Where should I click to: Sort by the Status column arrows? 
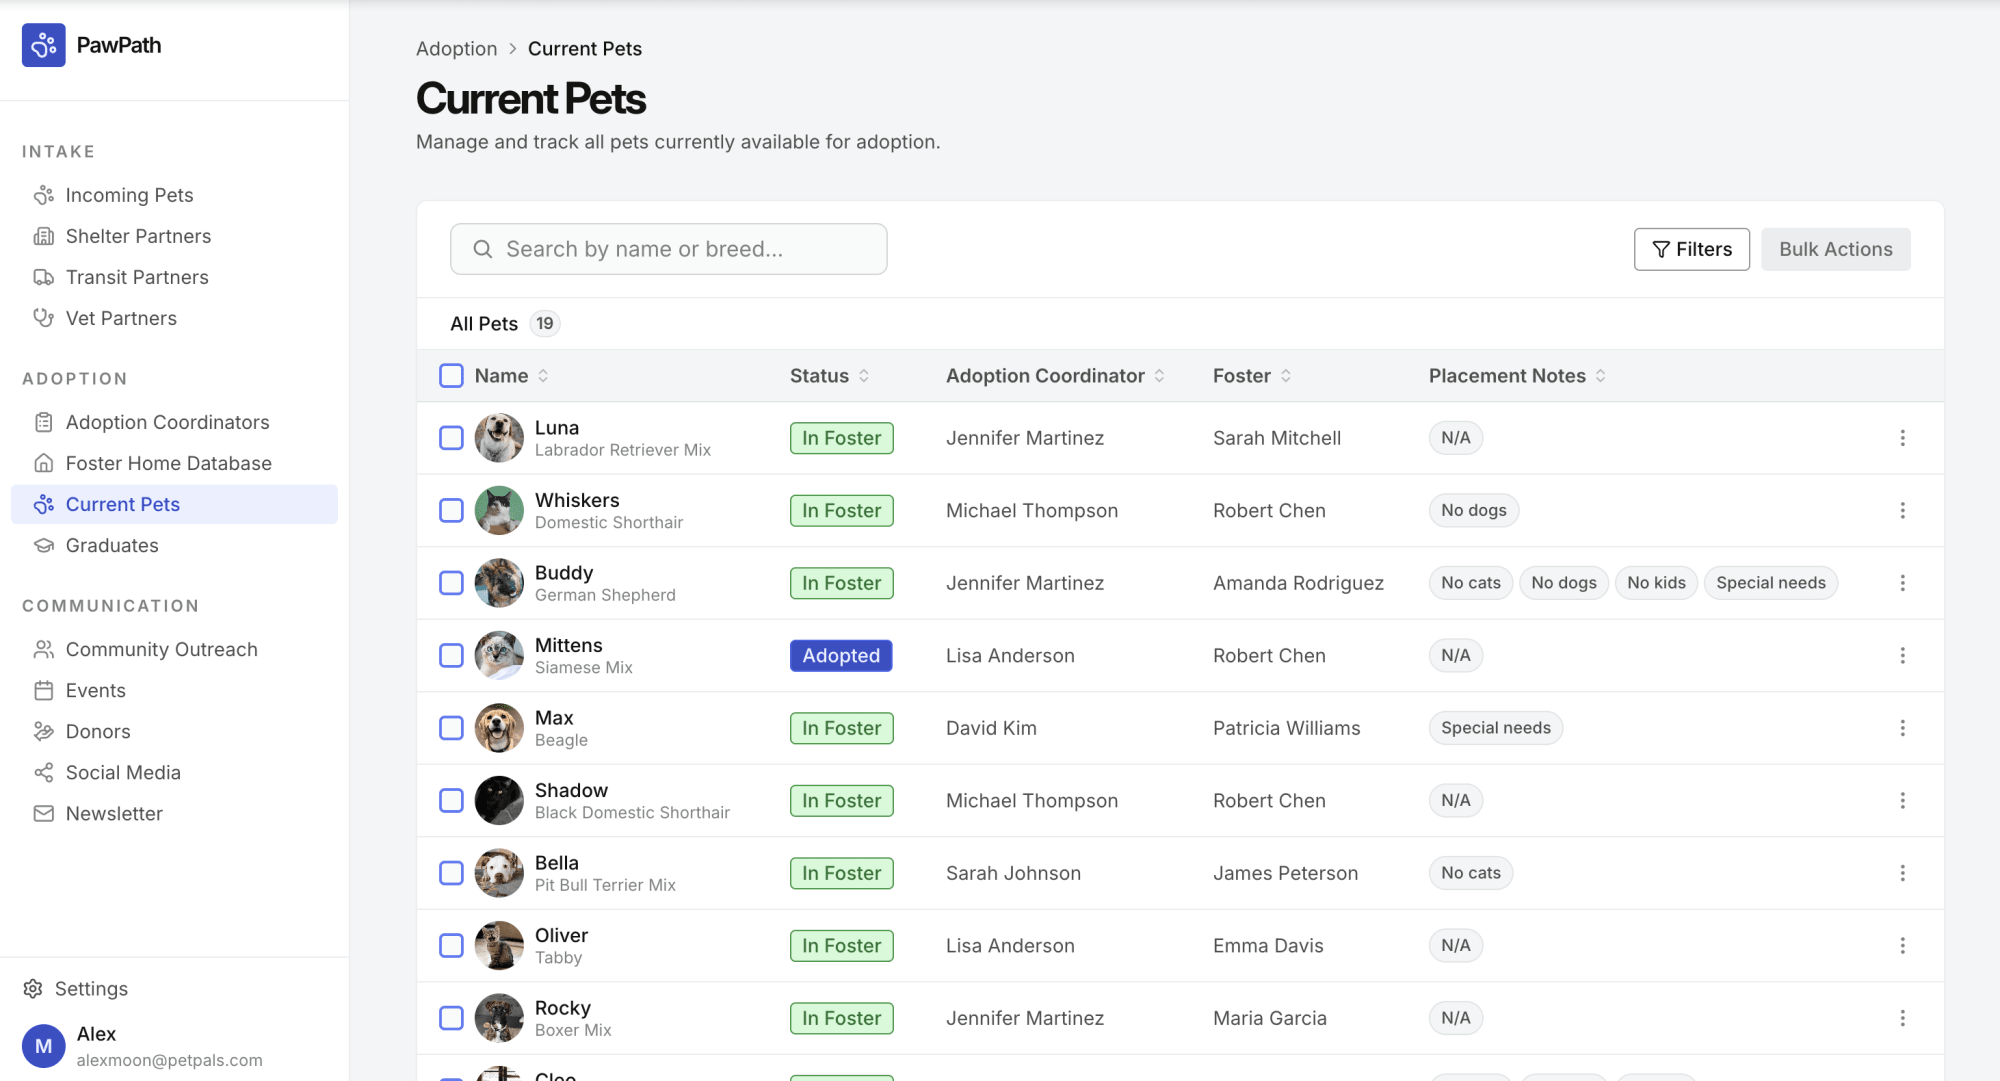(864, 376)
